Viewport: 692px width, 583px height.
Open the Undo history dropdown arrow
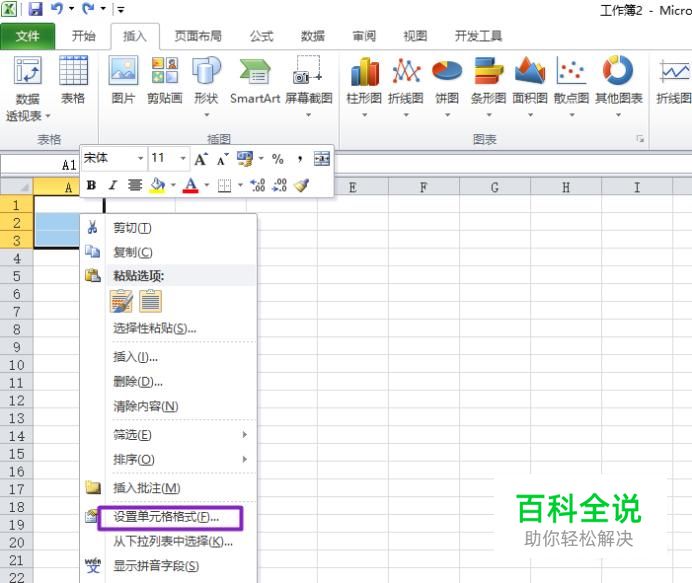(x=71, y=9)
